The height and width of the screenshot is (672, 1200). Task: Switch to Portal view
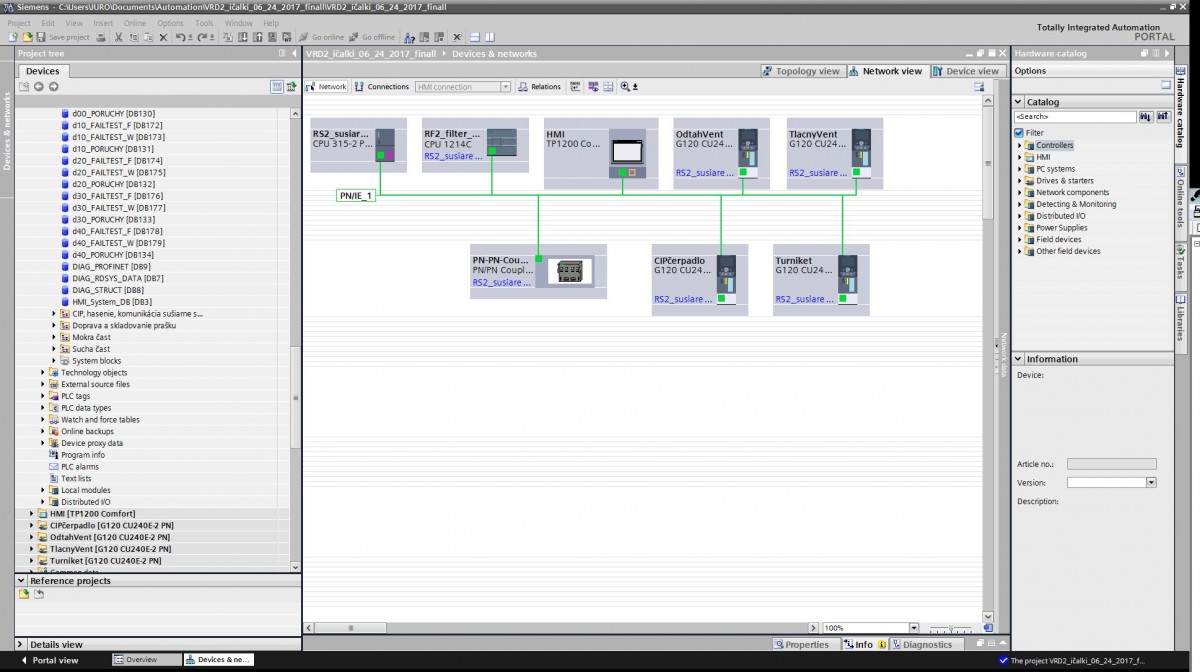[x=50, y=660]
